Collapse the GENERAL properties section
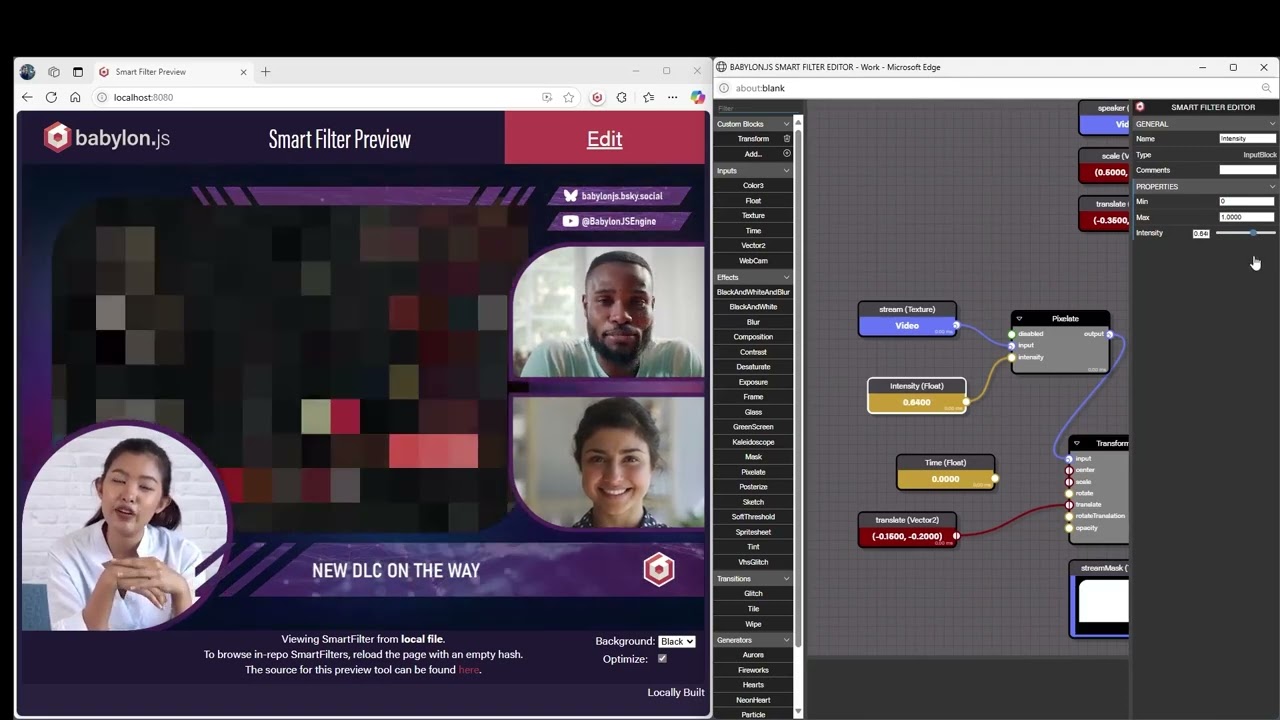Viewport: 1280px width, 720px height. click(x=1272, y=124)
